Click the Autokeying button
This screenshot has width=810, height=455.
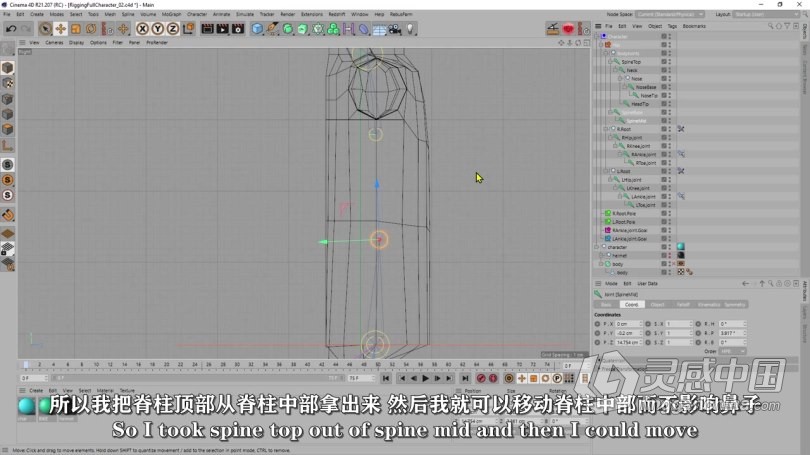pyautogui.click(x=493, y=379)
